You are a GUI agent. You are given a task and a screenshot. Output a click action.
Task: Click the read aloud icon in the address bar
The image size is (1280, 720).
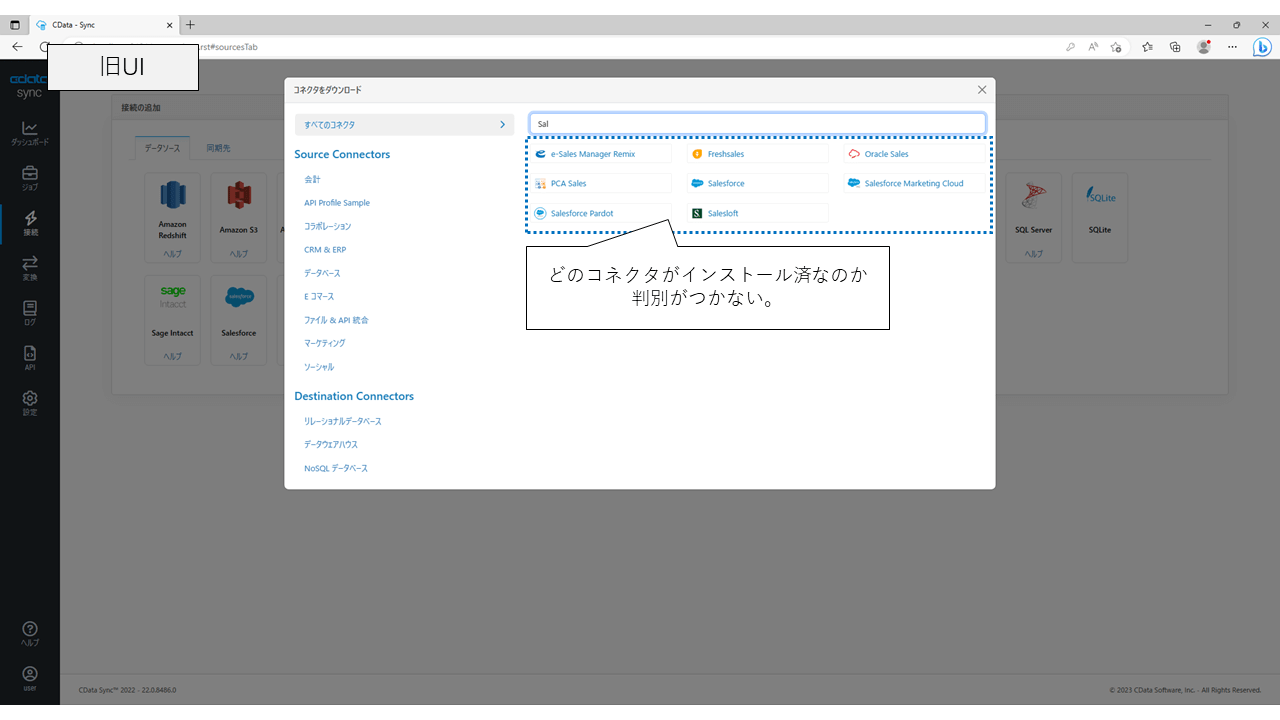coord(1093,47)
